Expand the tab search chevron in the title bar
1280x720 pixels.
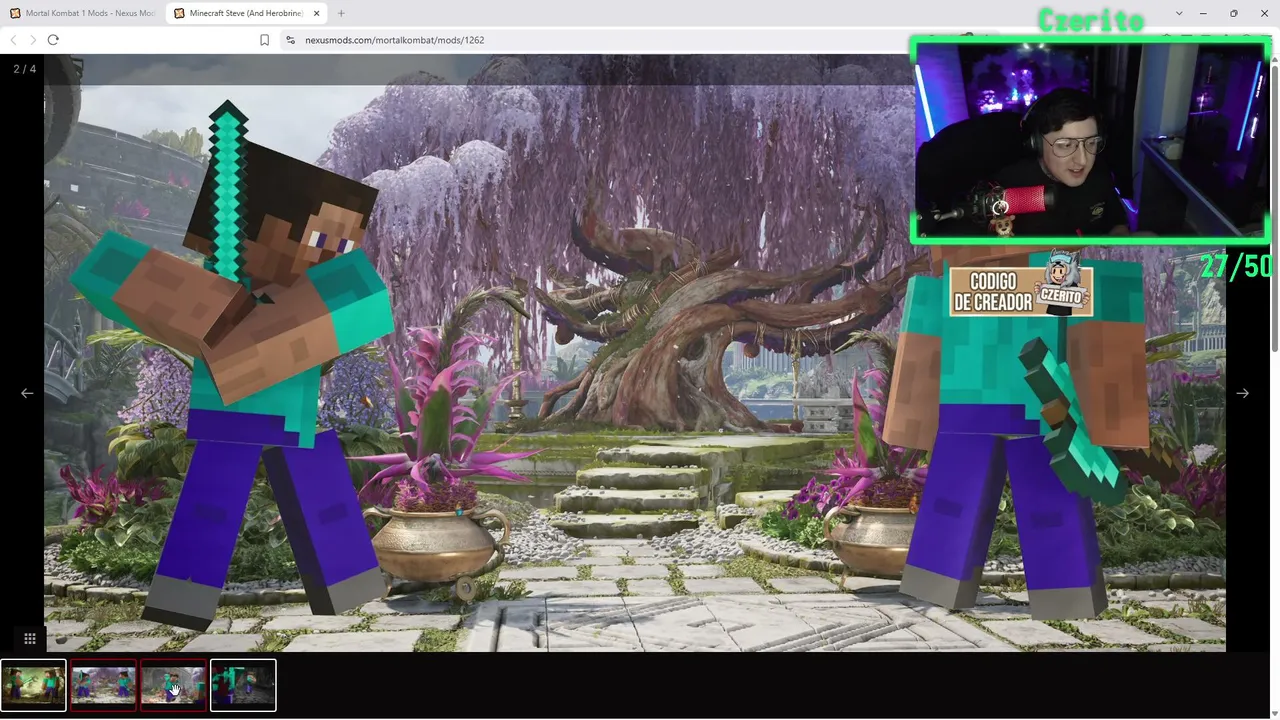coord(1179,13)
